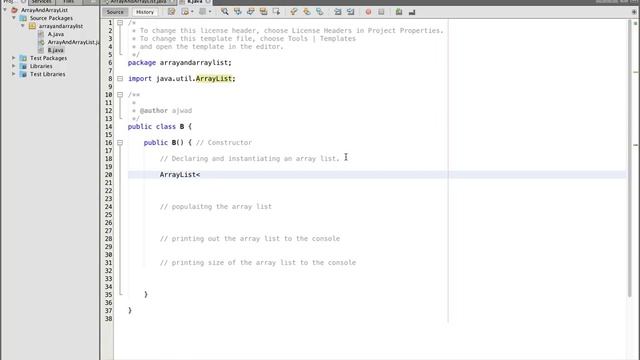Start macro recording with the red circle
Image resolution: width=640 pixels, height=360 pixels.
click(368, 12)
